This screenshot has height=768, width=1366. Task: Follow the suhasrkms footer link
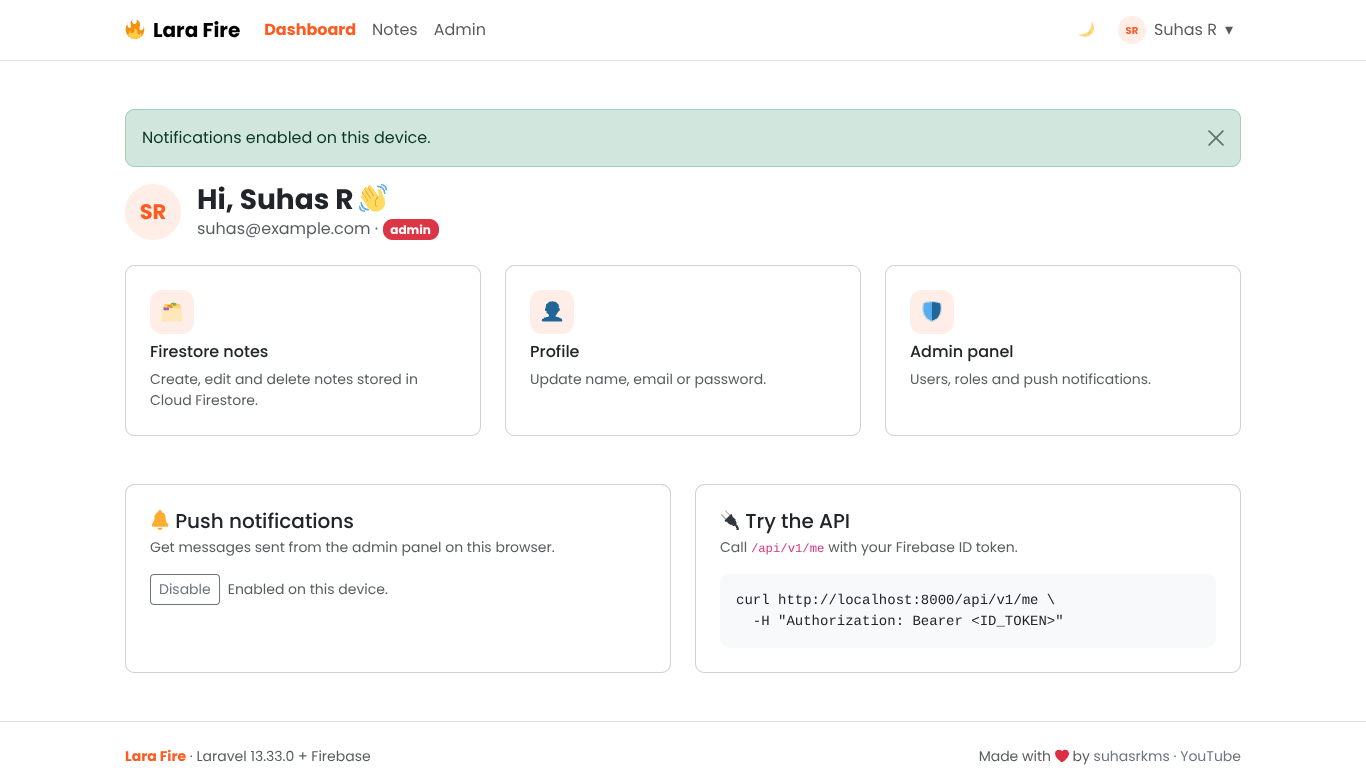1131,756
